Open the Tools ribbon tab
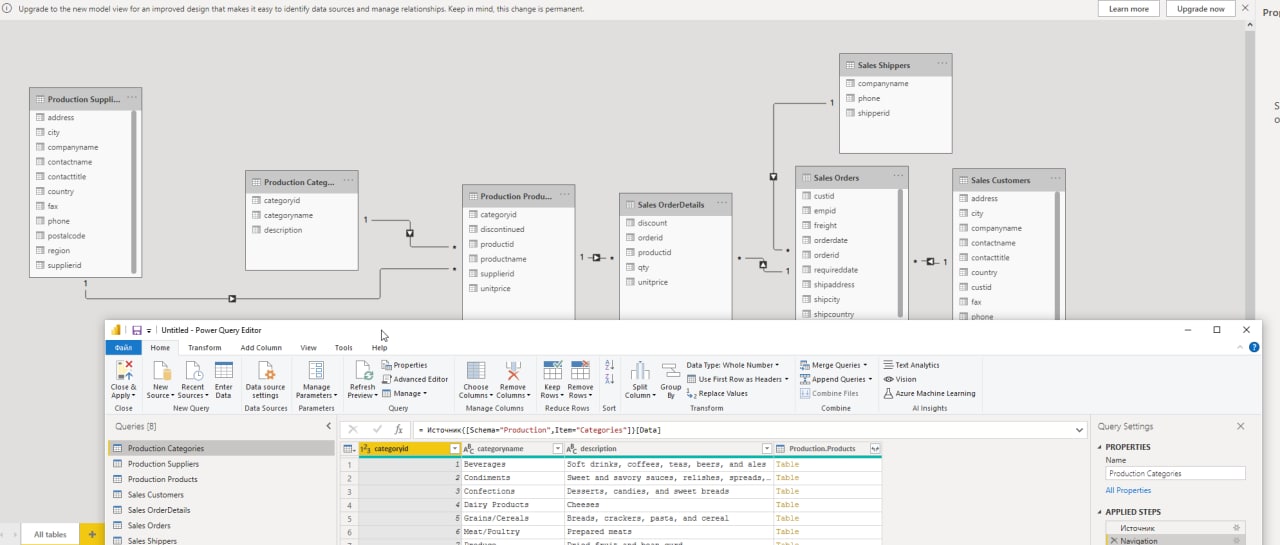 pos(343,348)
